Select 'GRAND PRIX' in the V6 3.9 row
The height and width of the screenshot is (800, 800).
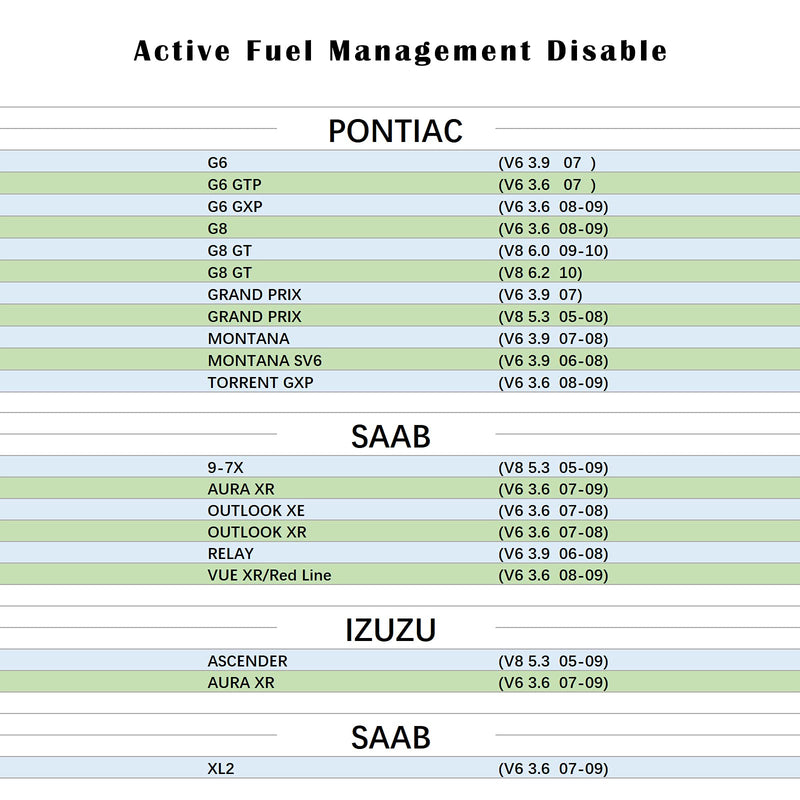(255, 294)
